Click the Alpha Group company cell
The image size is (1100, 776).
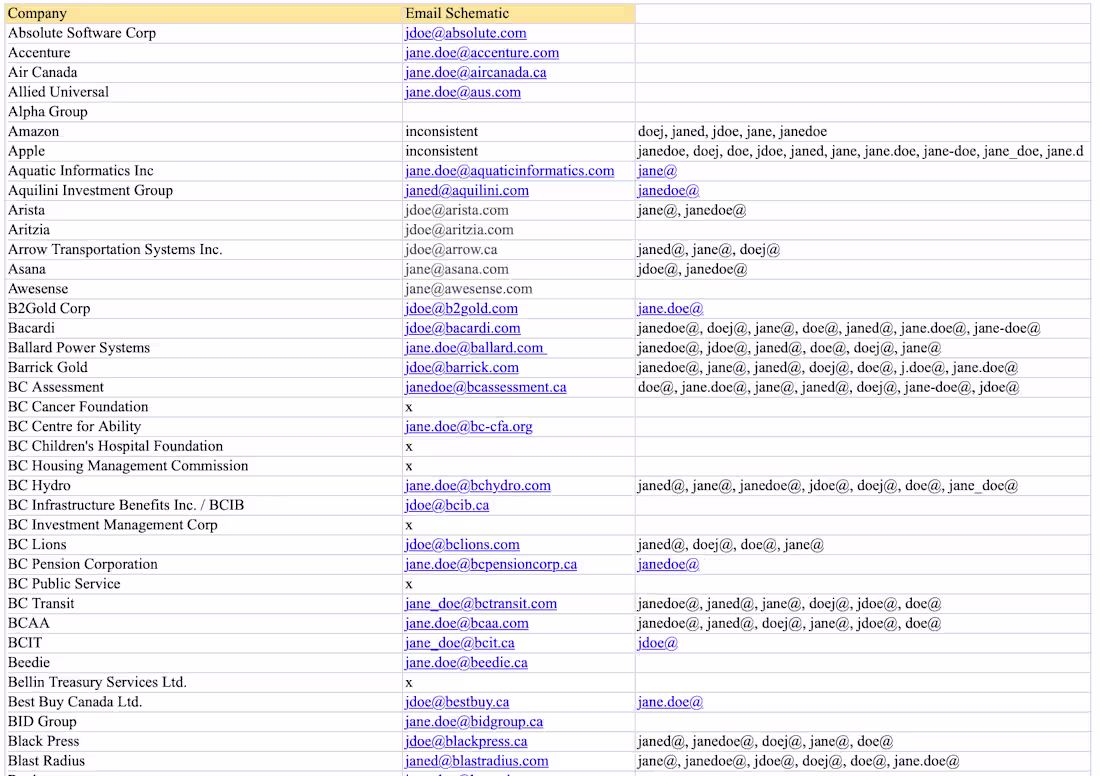[x=200, y=111]
